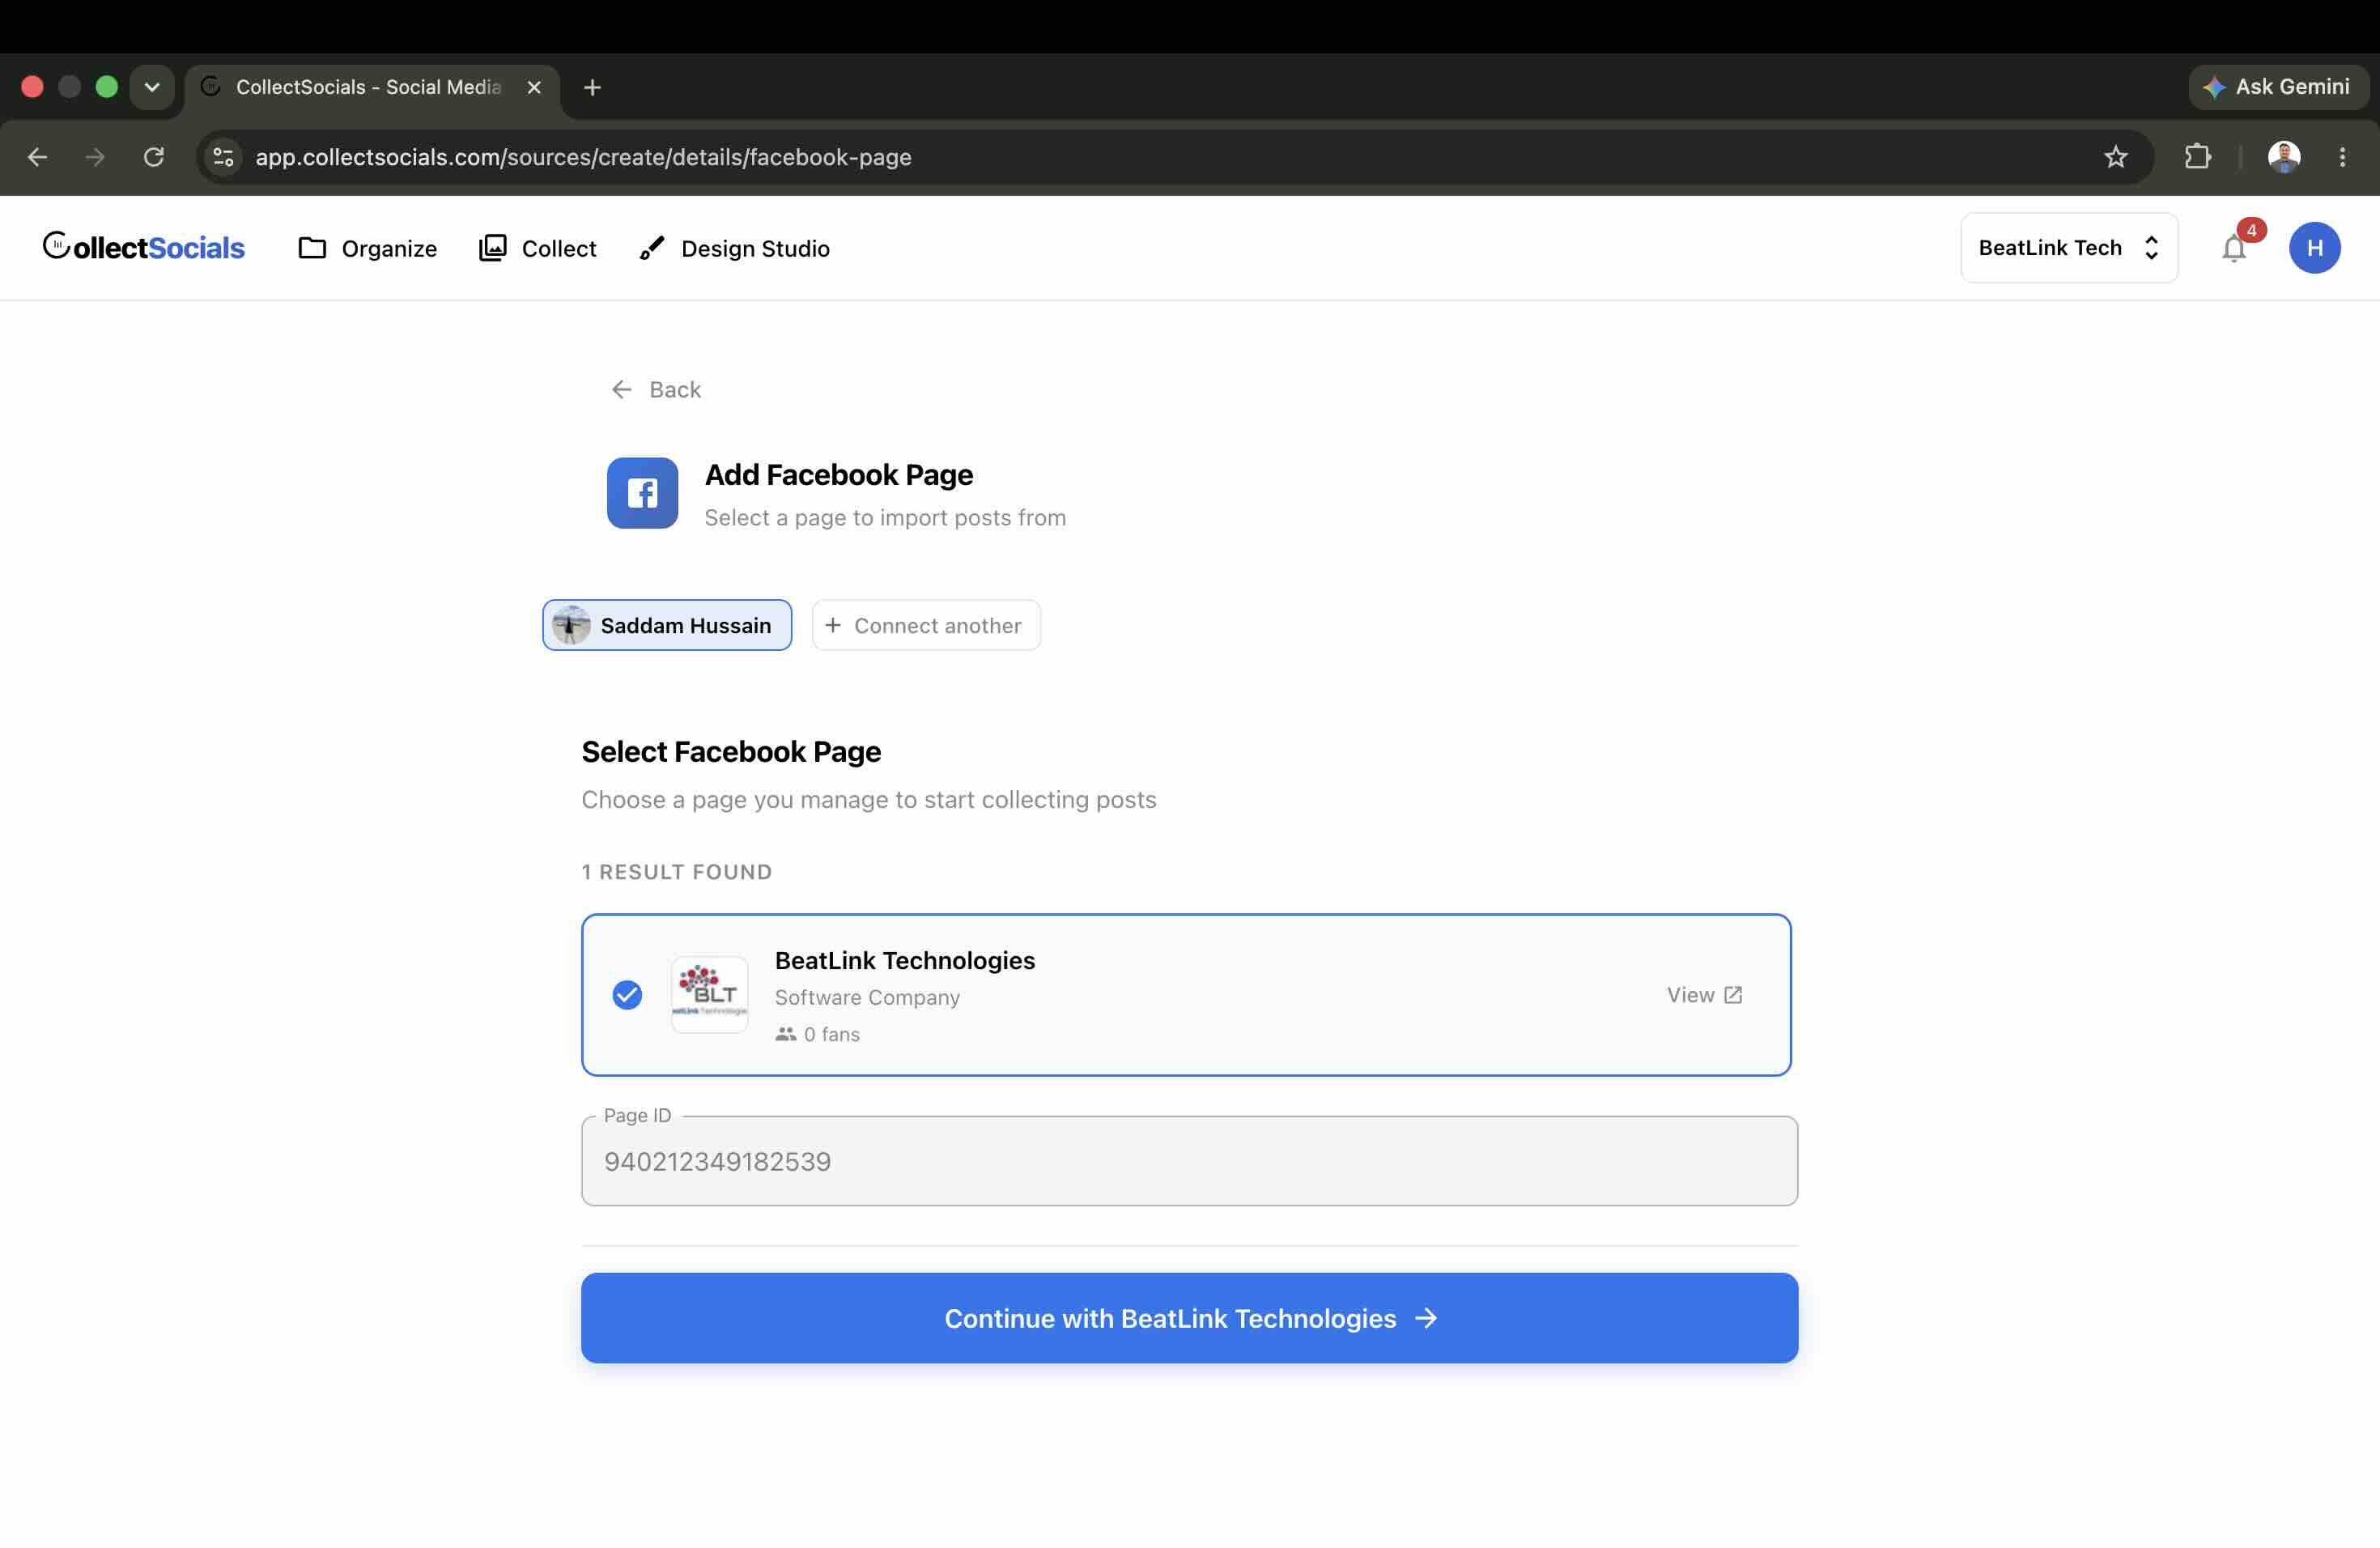This screenshot has height=1548, width=2380.
Task: Go back using the Back link
Action: pos(656,389)
